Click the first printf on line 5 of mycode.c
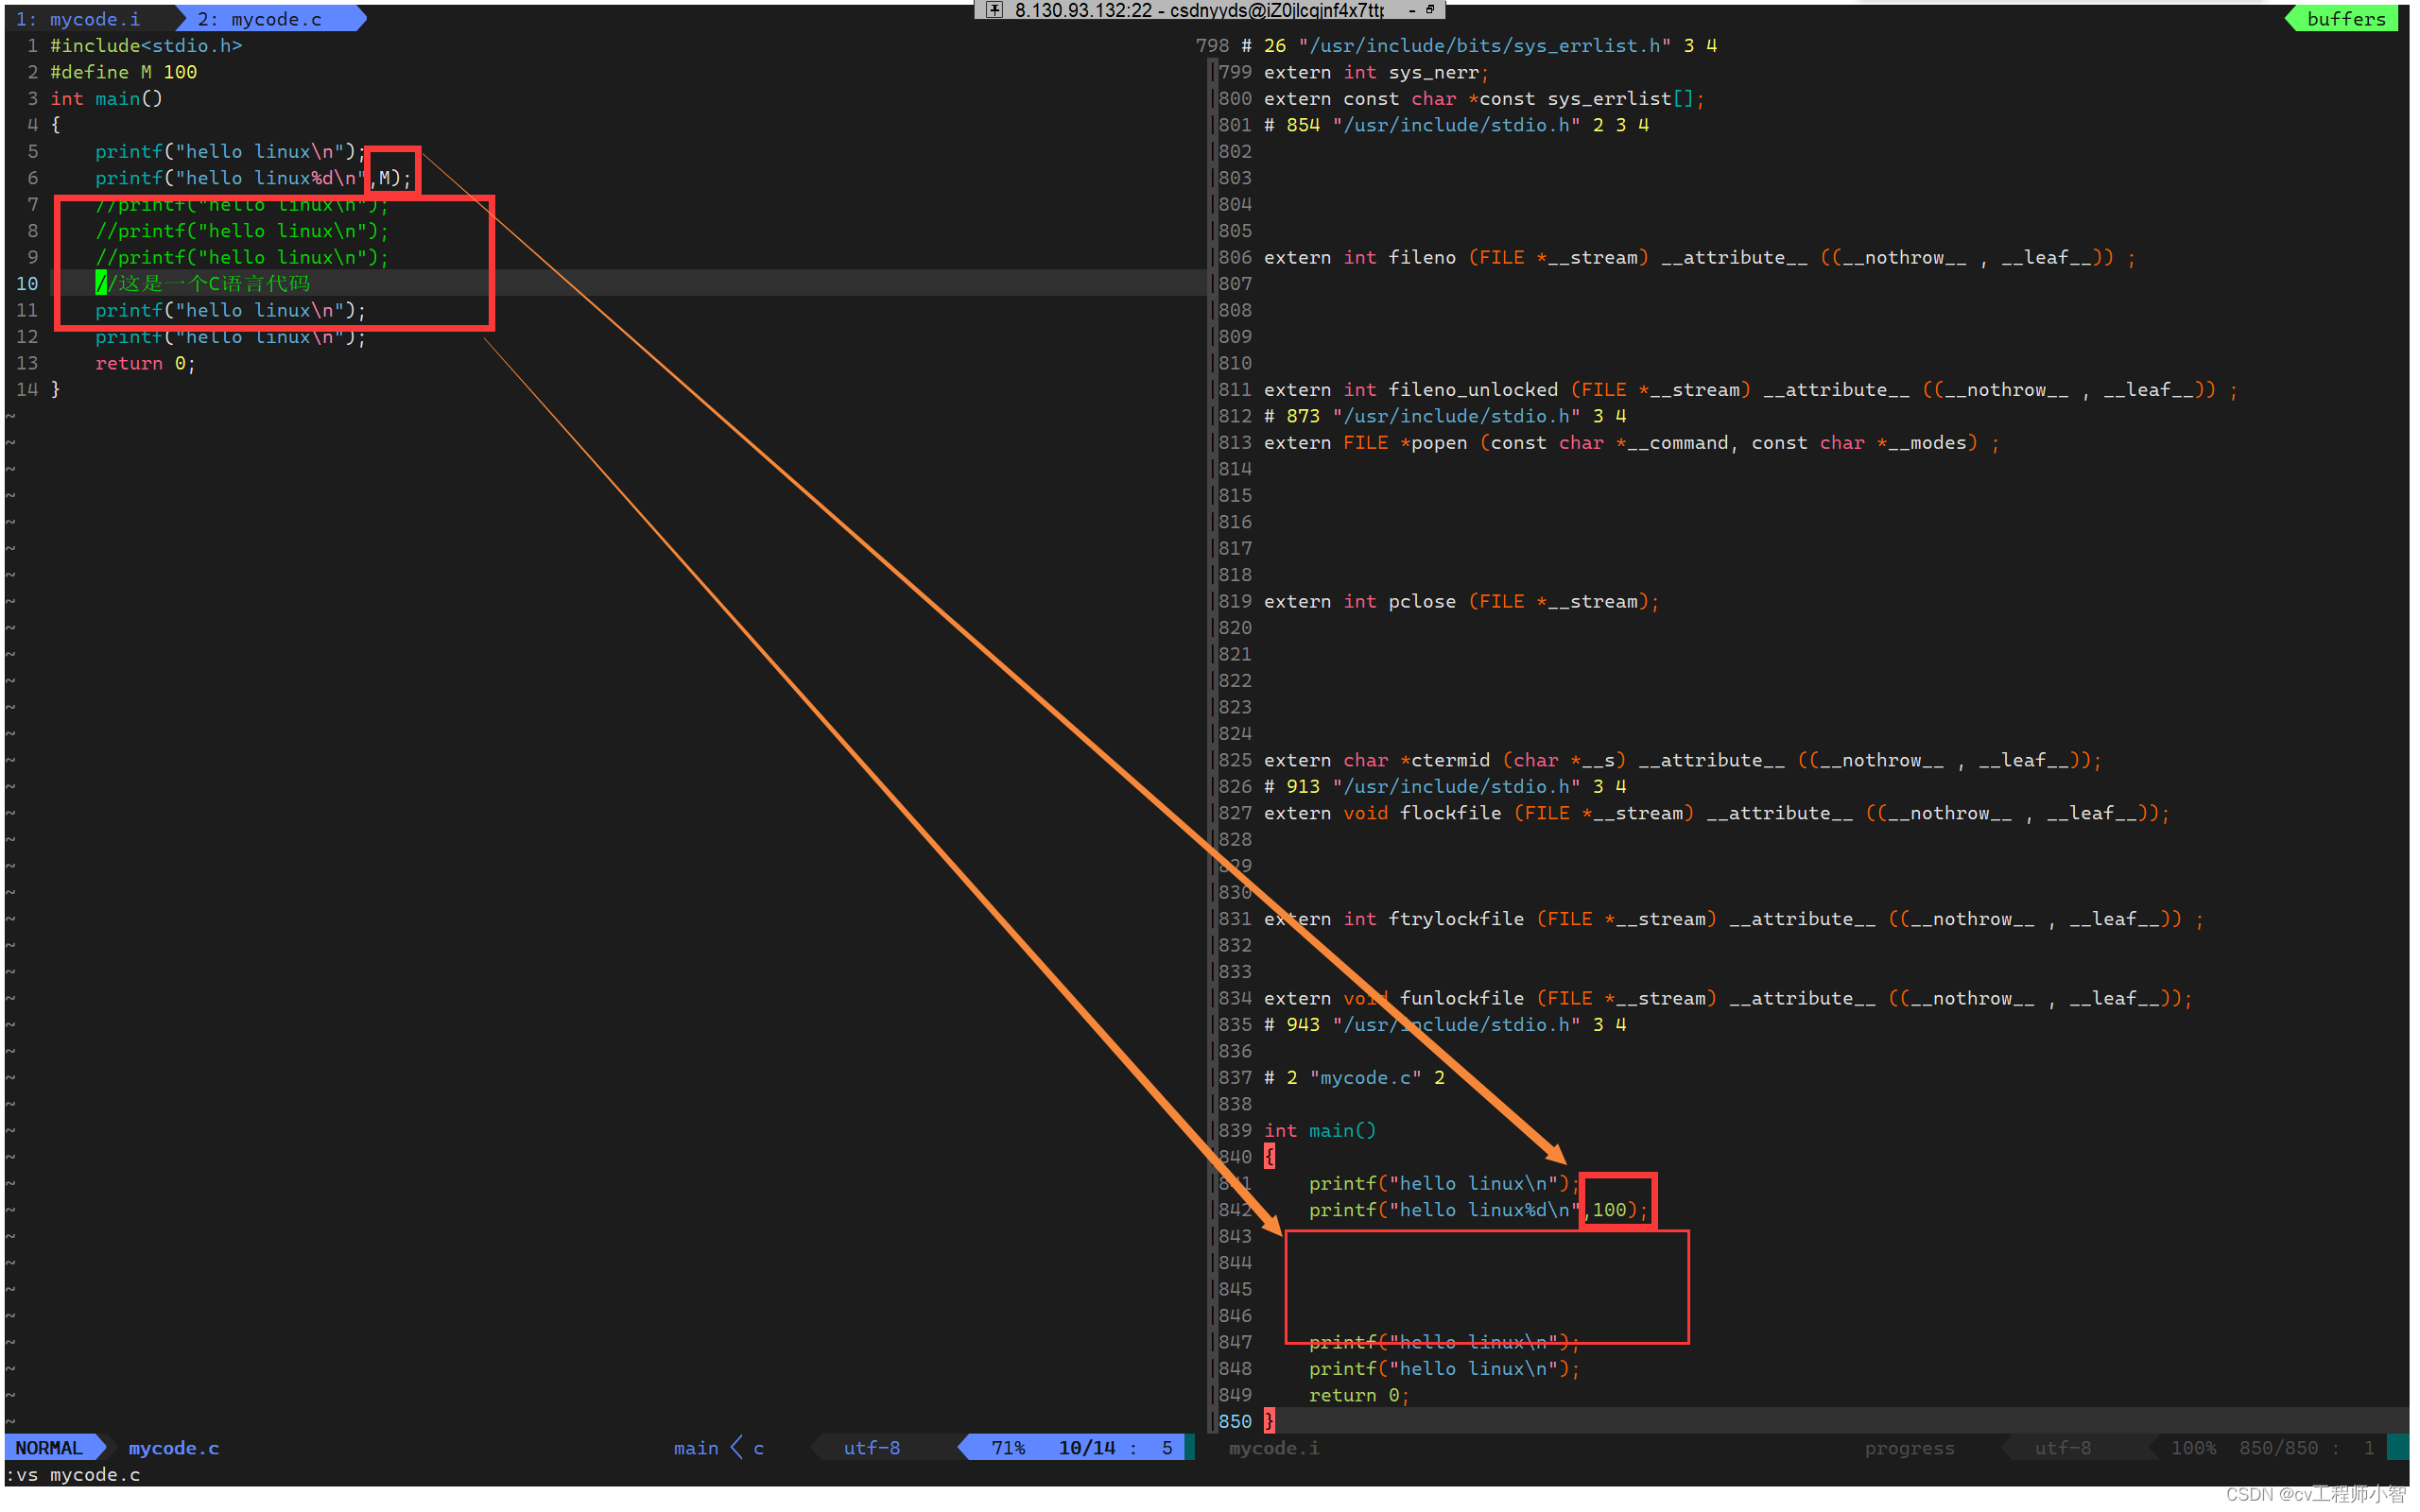The height and width of the screenshot is (1512, 2420). pyautogui.click(x=231, y=152)
